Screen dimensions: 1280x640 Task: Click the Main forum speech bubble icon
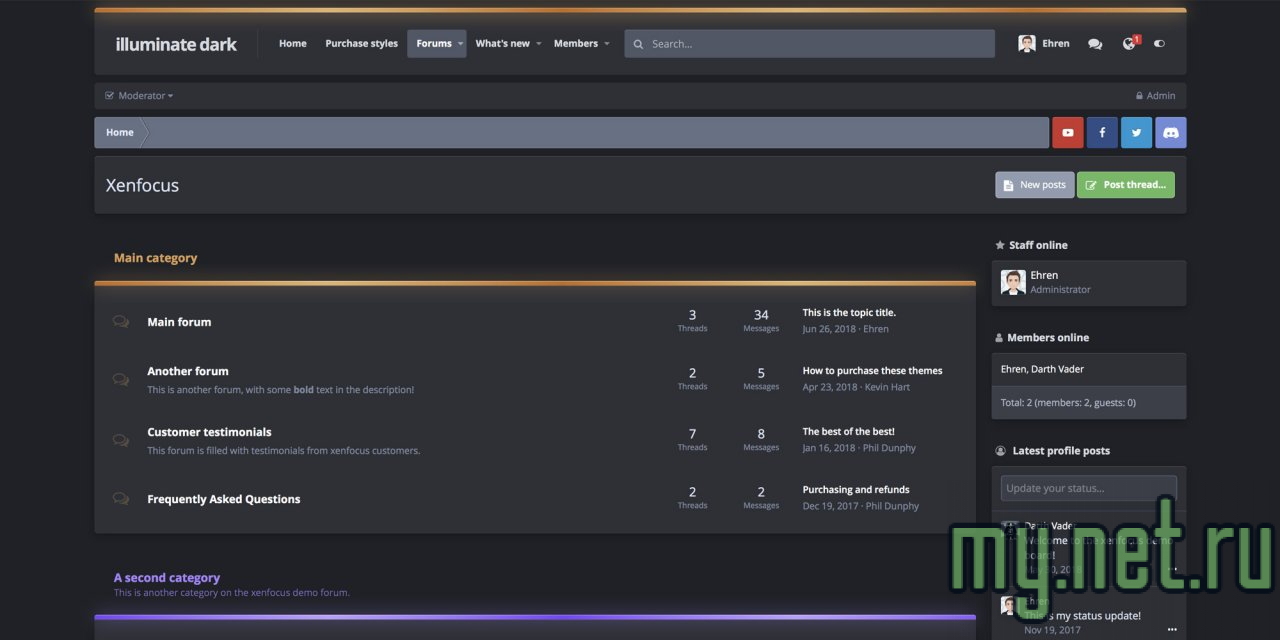click(x=121, y=322)
